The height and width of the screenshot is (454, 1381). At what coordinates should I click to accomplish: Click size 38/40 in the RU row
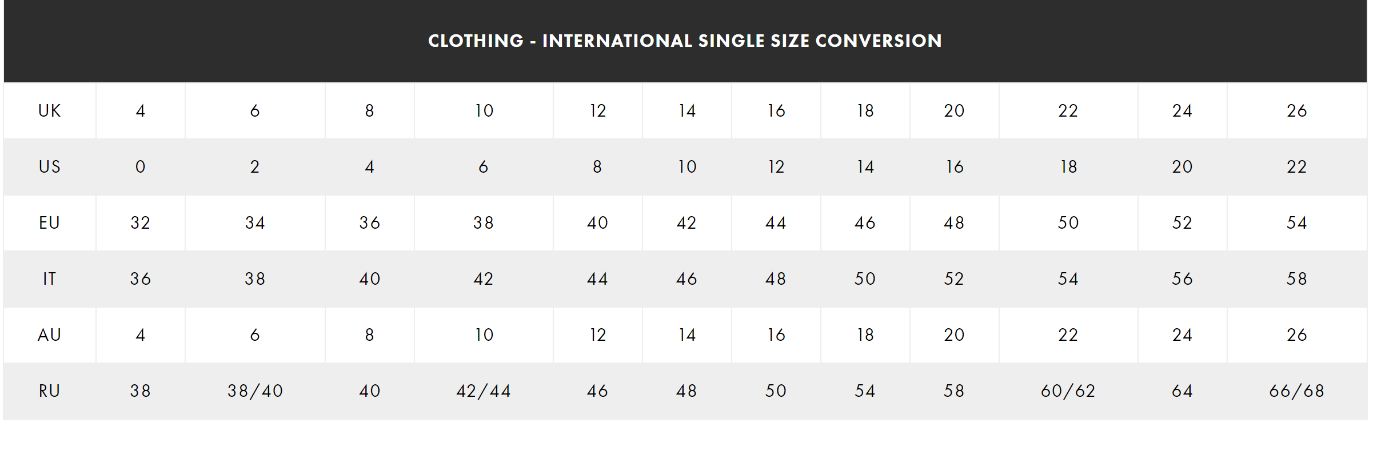[x=255, y=391]
